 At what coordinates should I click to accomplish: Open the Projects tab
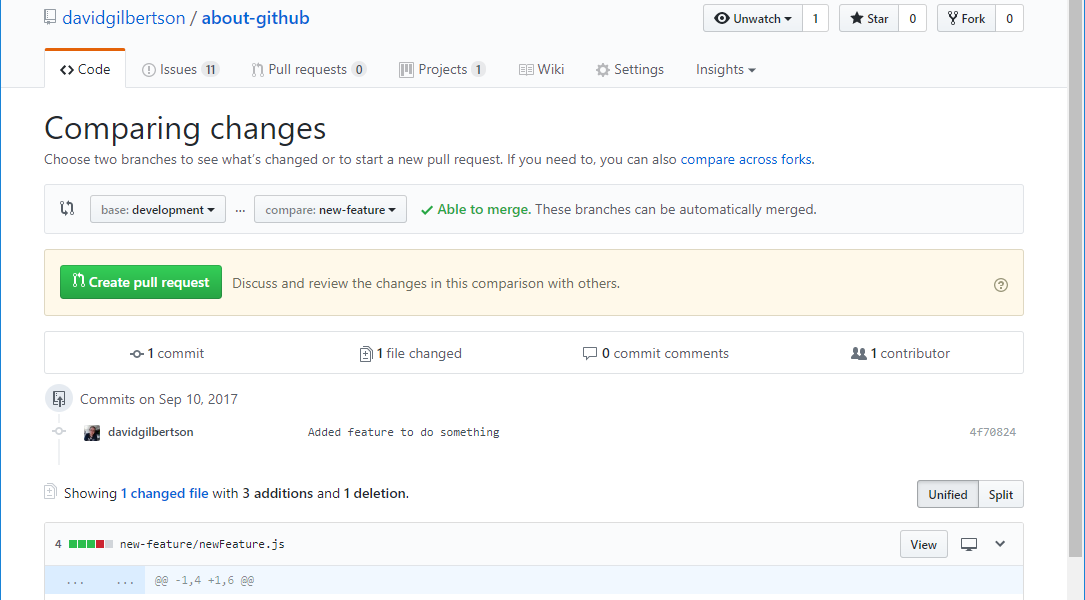(x=442, y=69)
